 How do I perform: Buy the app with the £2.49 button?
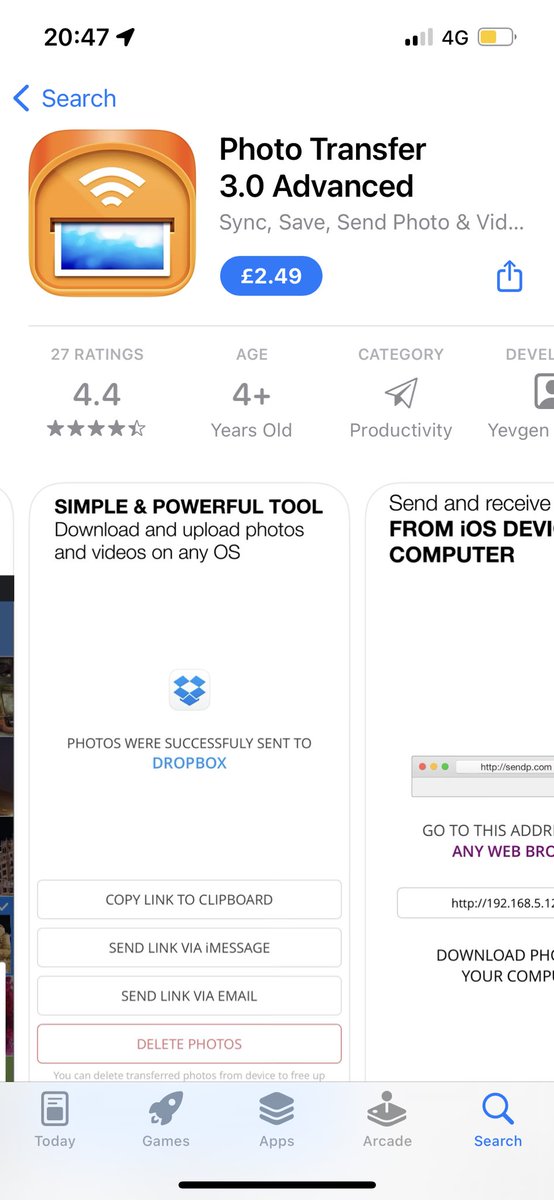[271, 276]
